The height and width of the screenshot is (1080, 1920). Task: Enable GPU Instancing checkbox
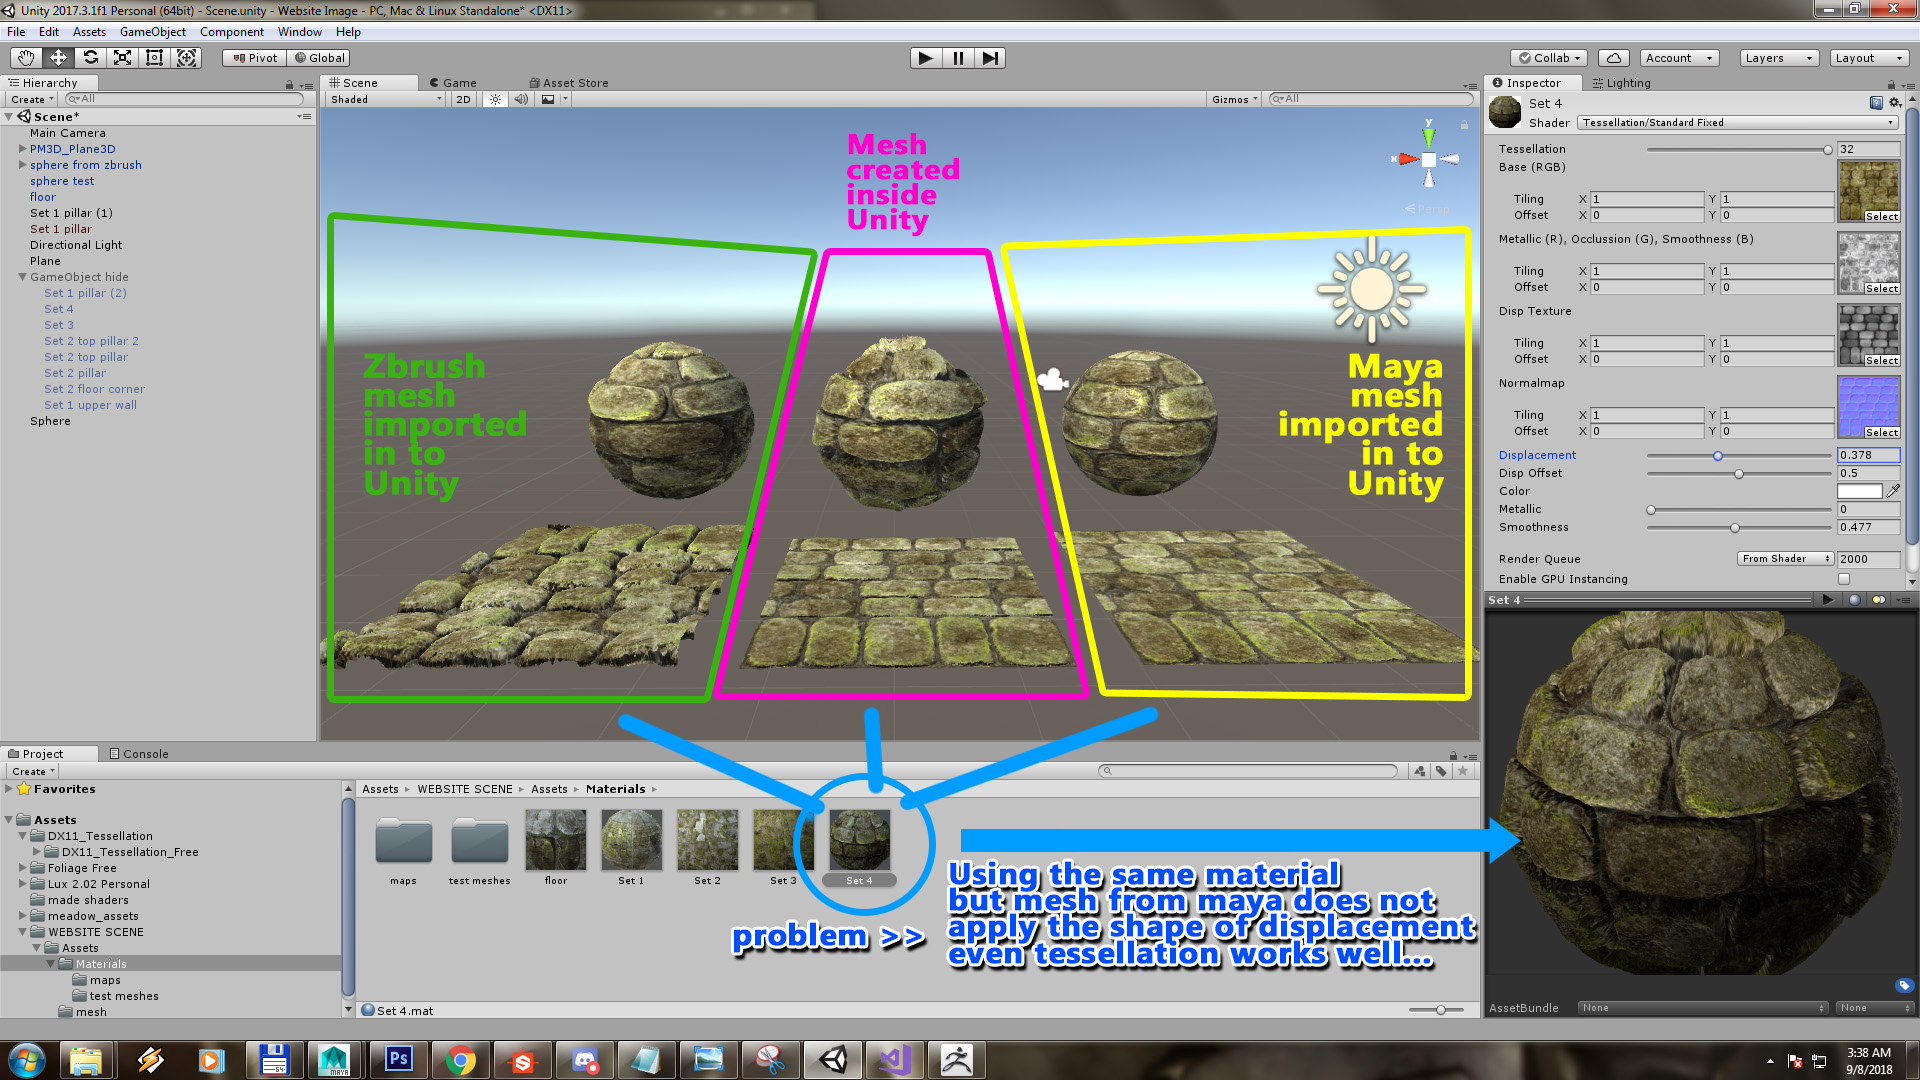(x=1844, y=579)
